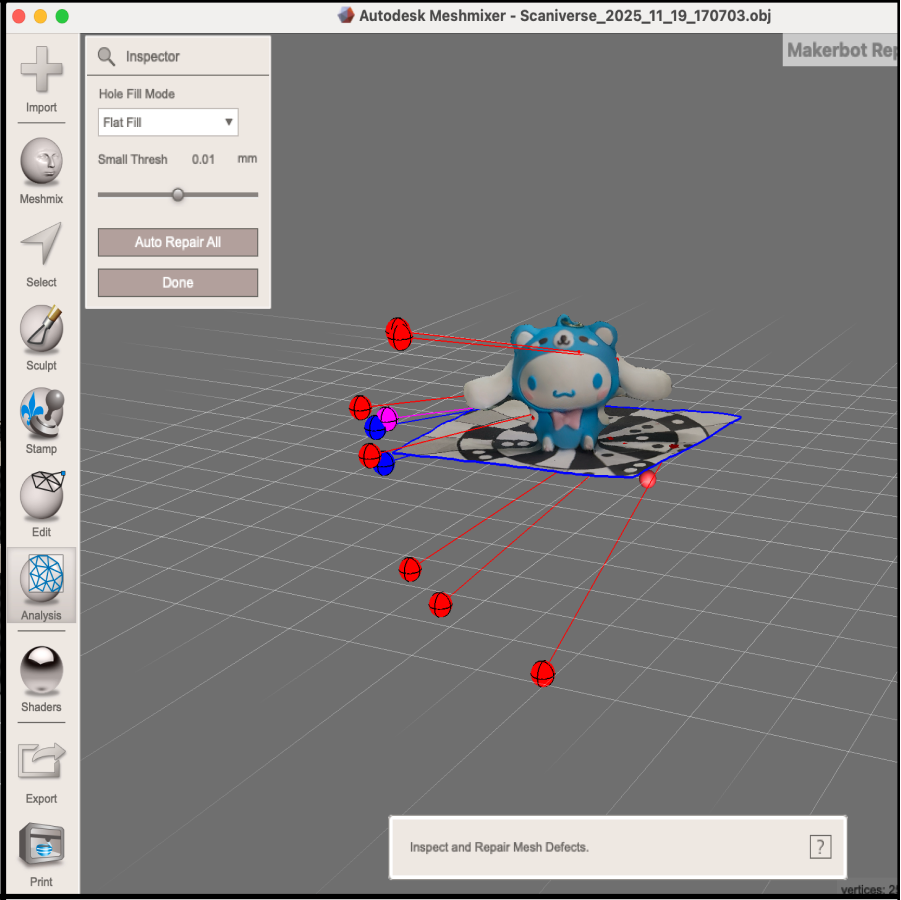Click the Small Thresh value 0.01
This screenshot has height=900, width=901.
tap(203, 160)
